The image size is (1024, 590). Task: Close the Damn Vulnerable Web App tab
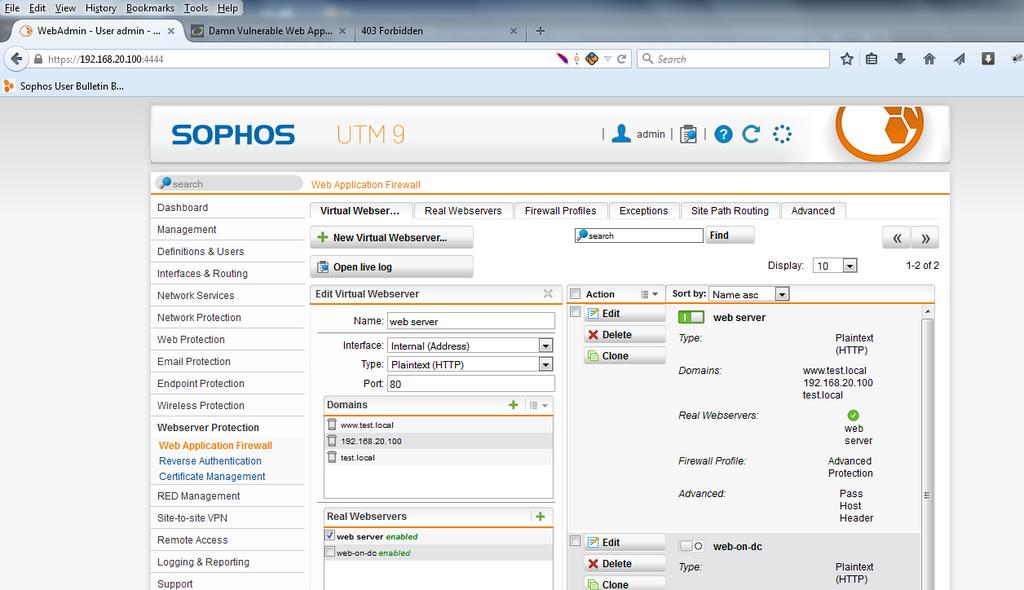coord(342,31)
